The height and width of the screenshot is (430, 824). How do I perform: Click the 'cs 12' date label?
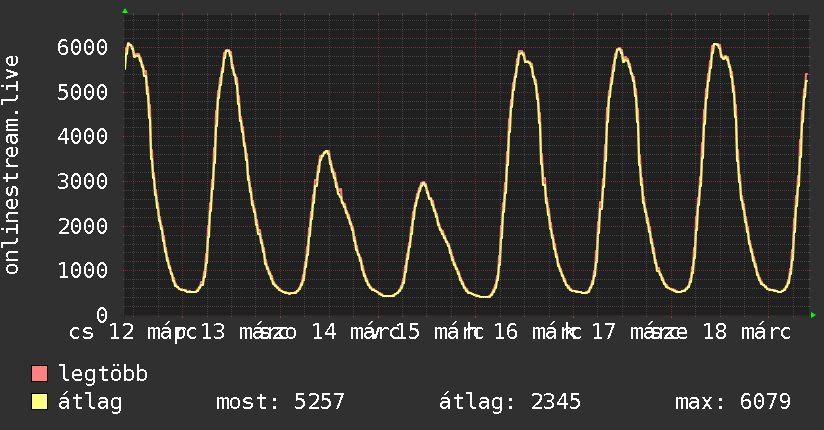[x=102, y=332]
